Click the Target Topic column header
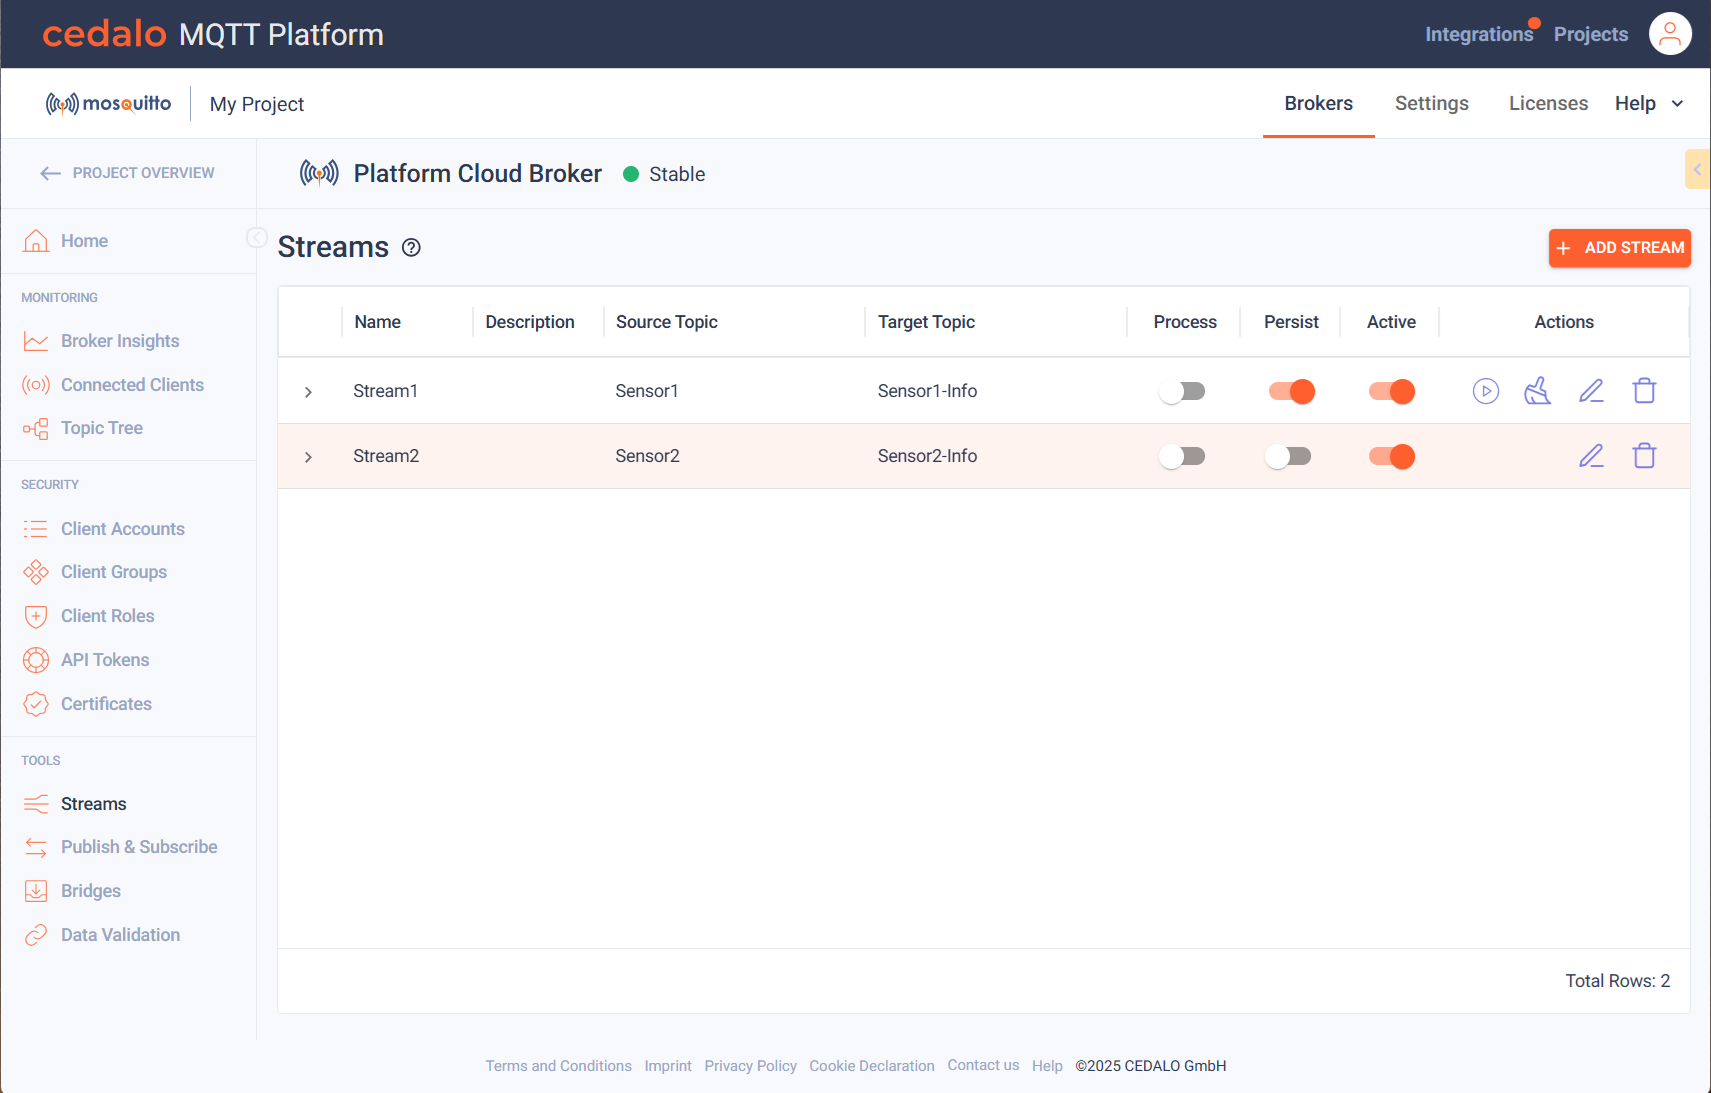Screen dimensions: 1711x1093 tap(926, 322)
